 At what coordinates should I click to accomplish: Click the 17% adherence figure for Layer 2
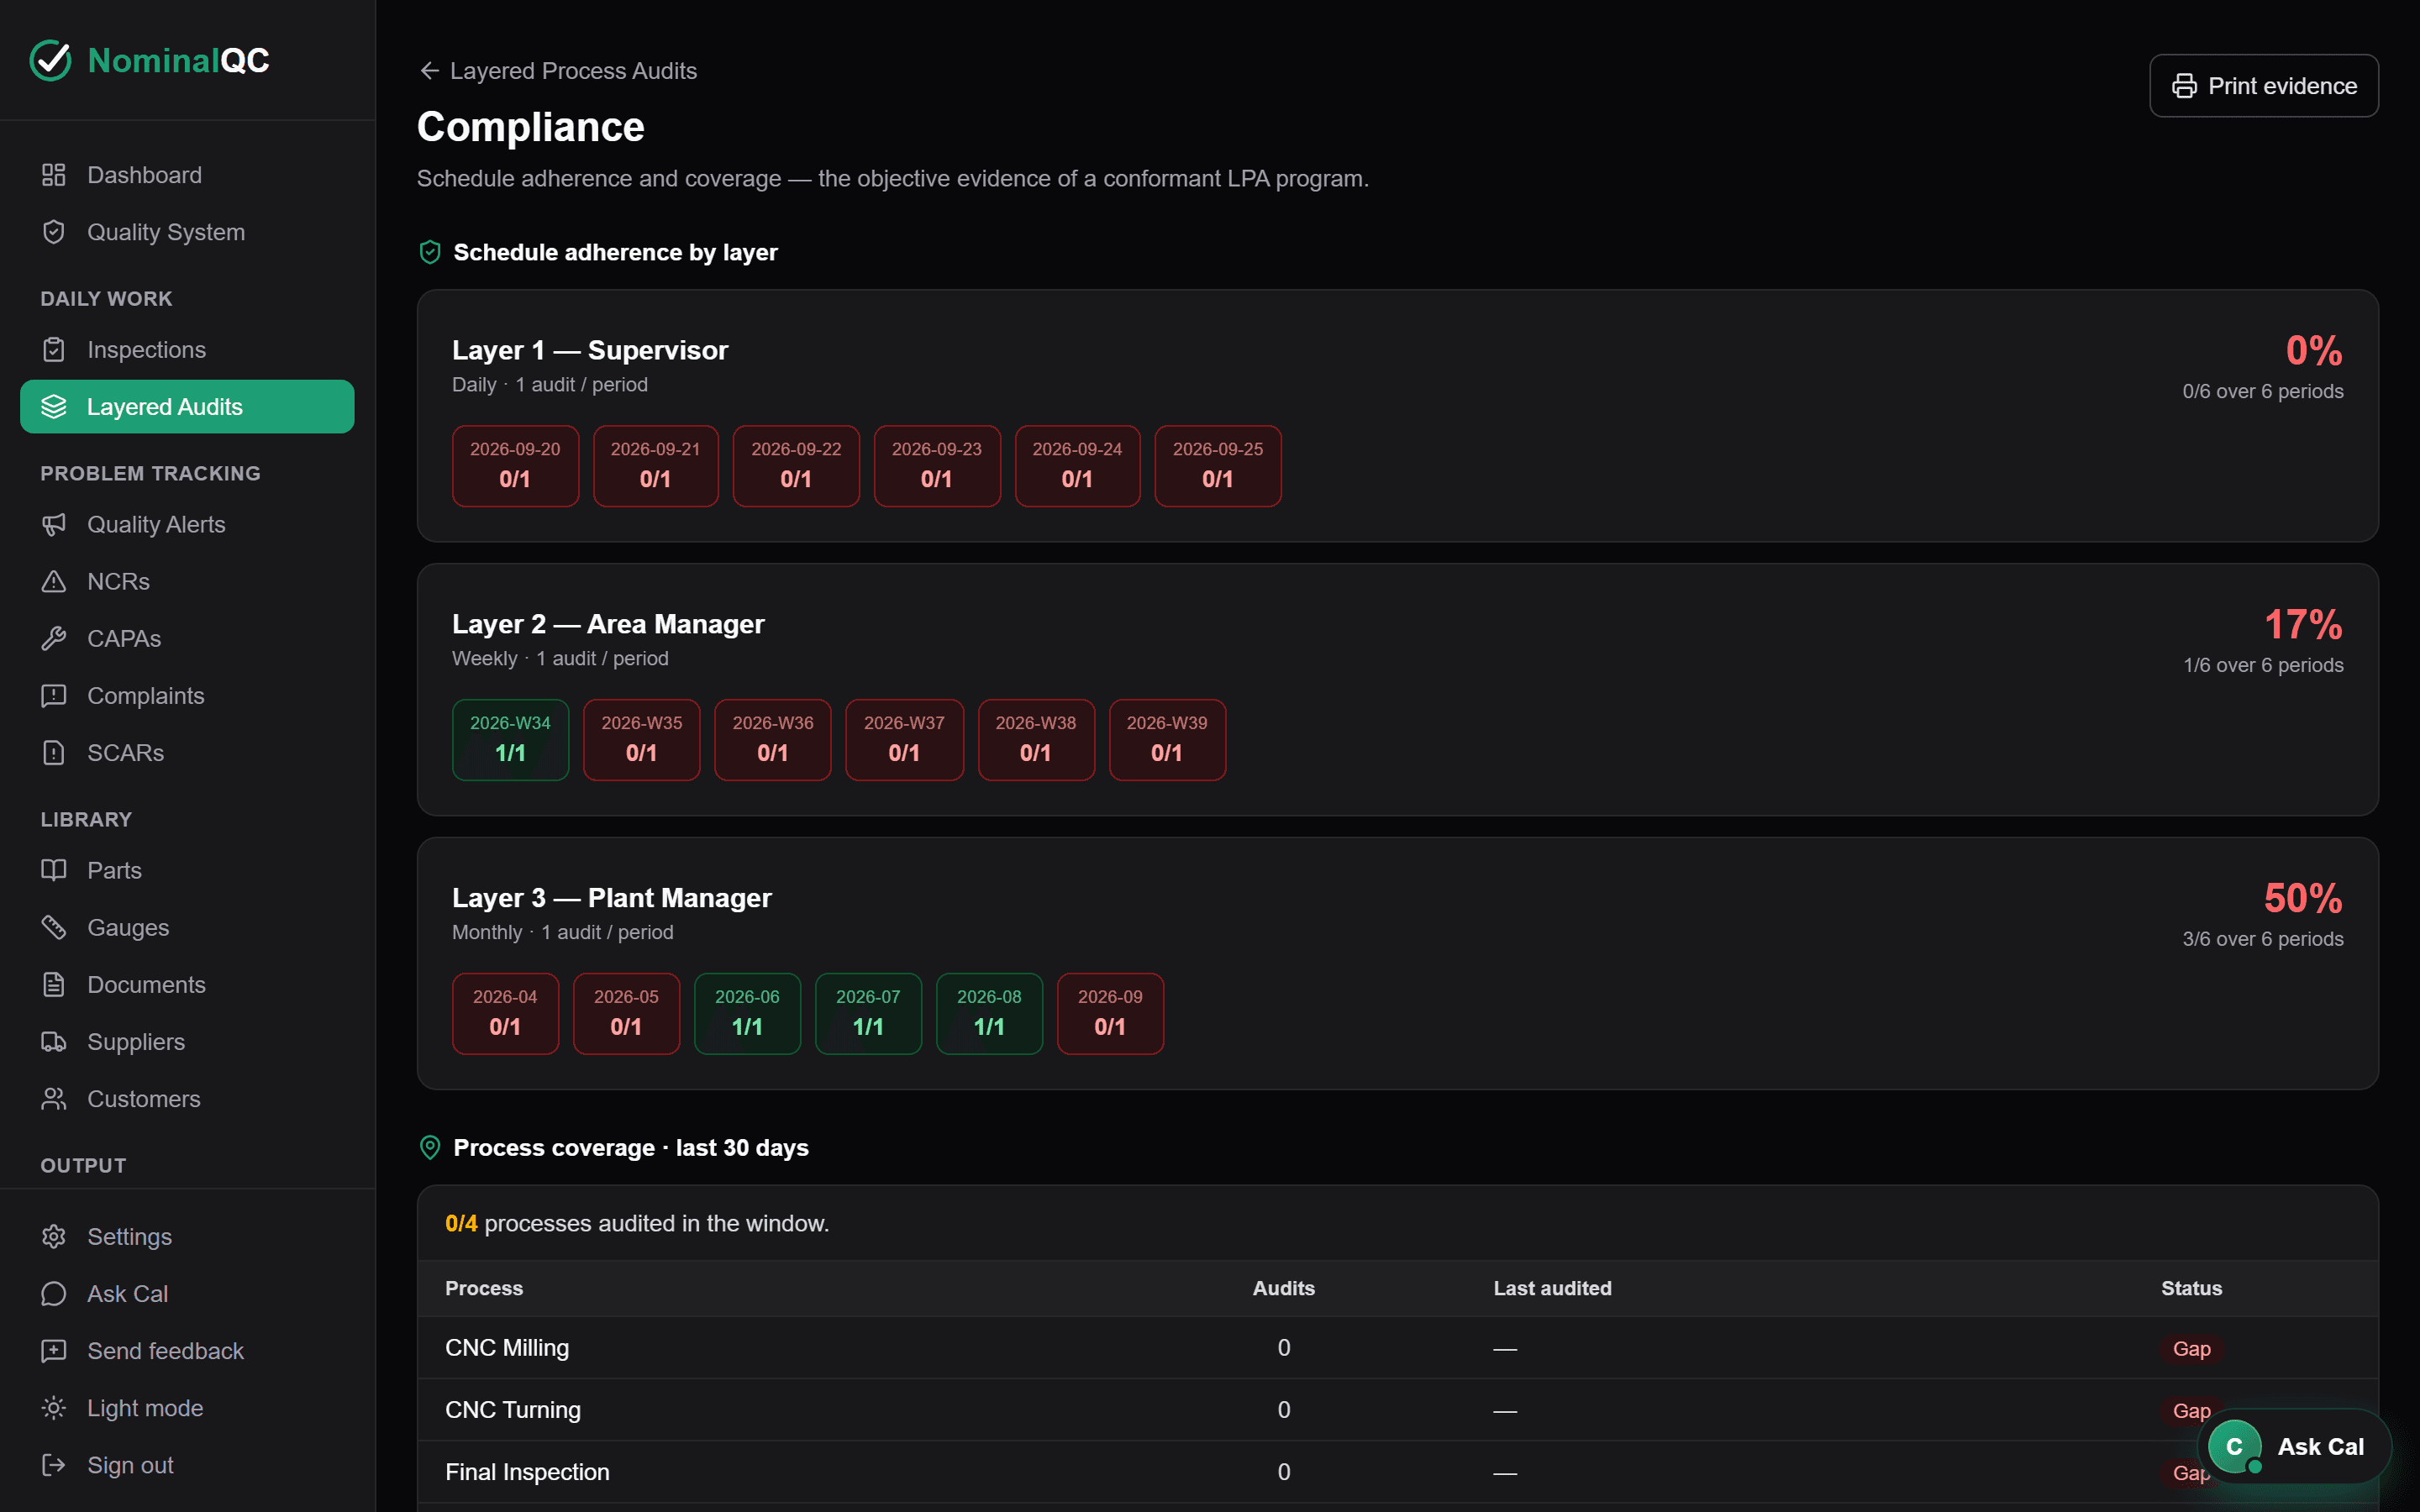click(2303, 625)
